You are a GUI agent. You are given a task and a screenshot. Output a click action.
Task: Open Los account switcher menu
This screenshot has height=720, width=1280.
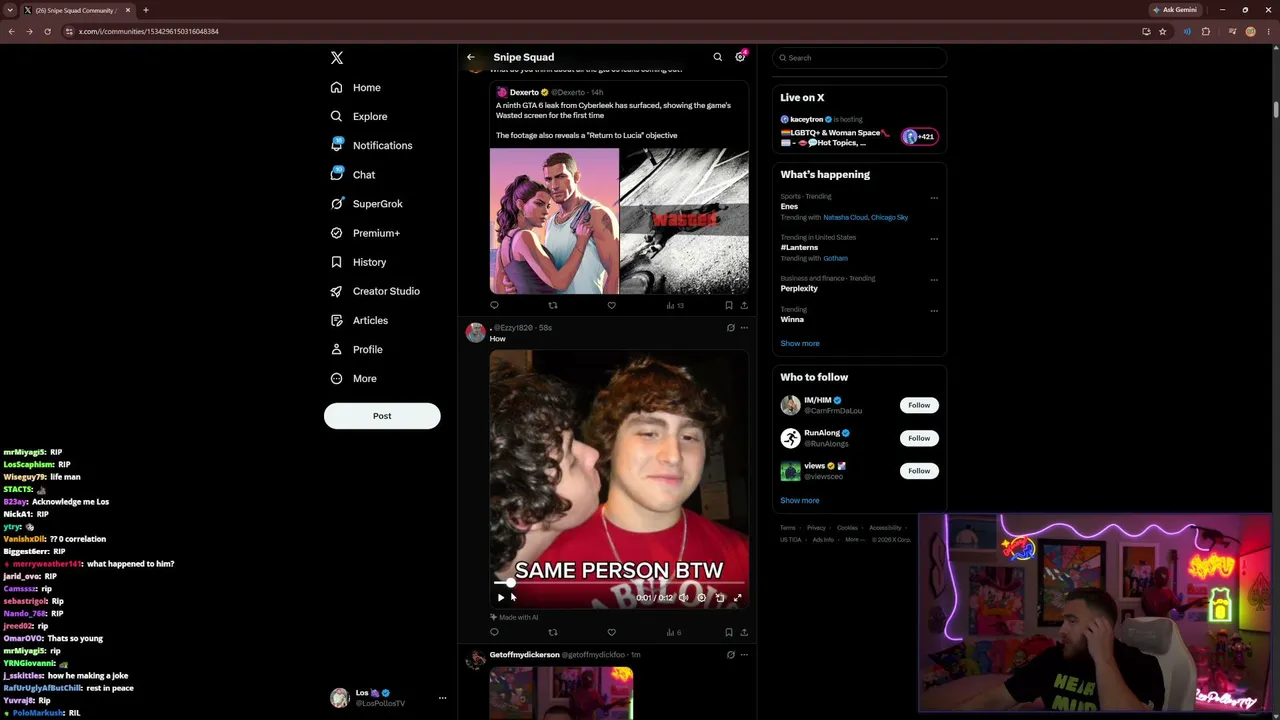[388, 698]
